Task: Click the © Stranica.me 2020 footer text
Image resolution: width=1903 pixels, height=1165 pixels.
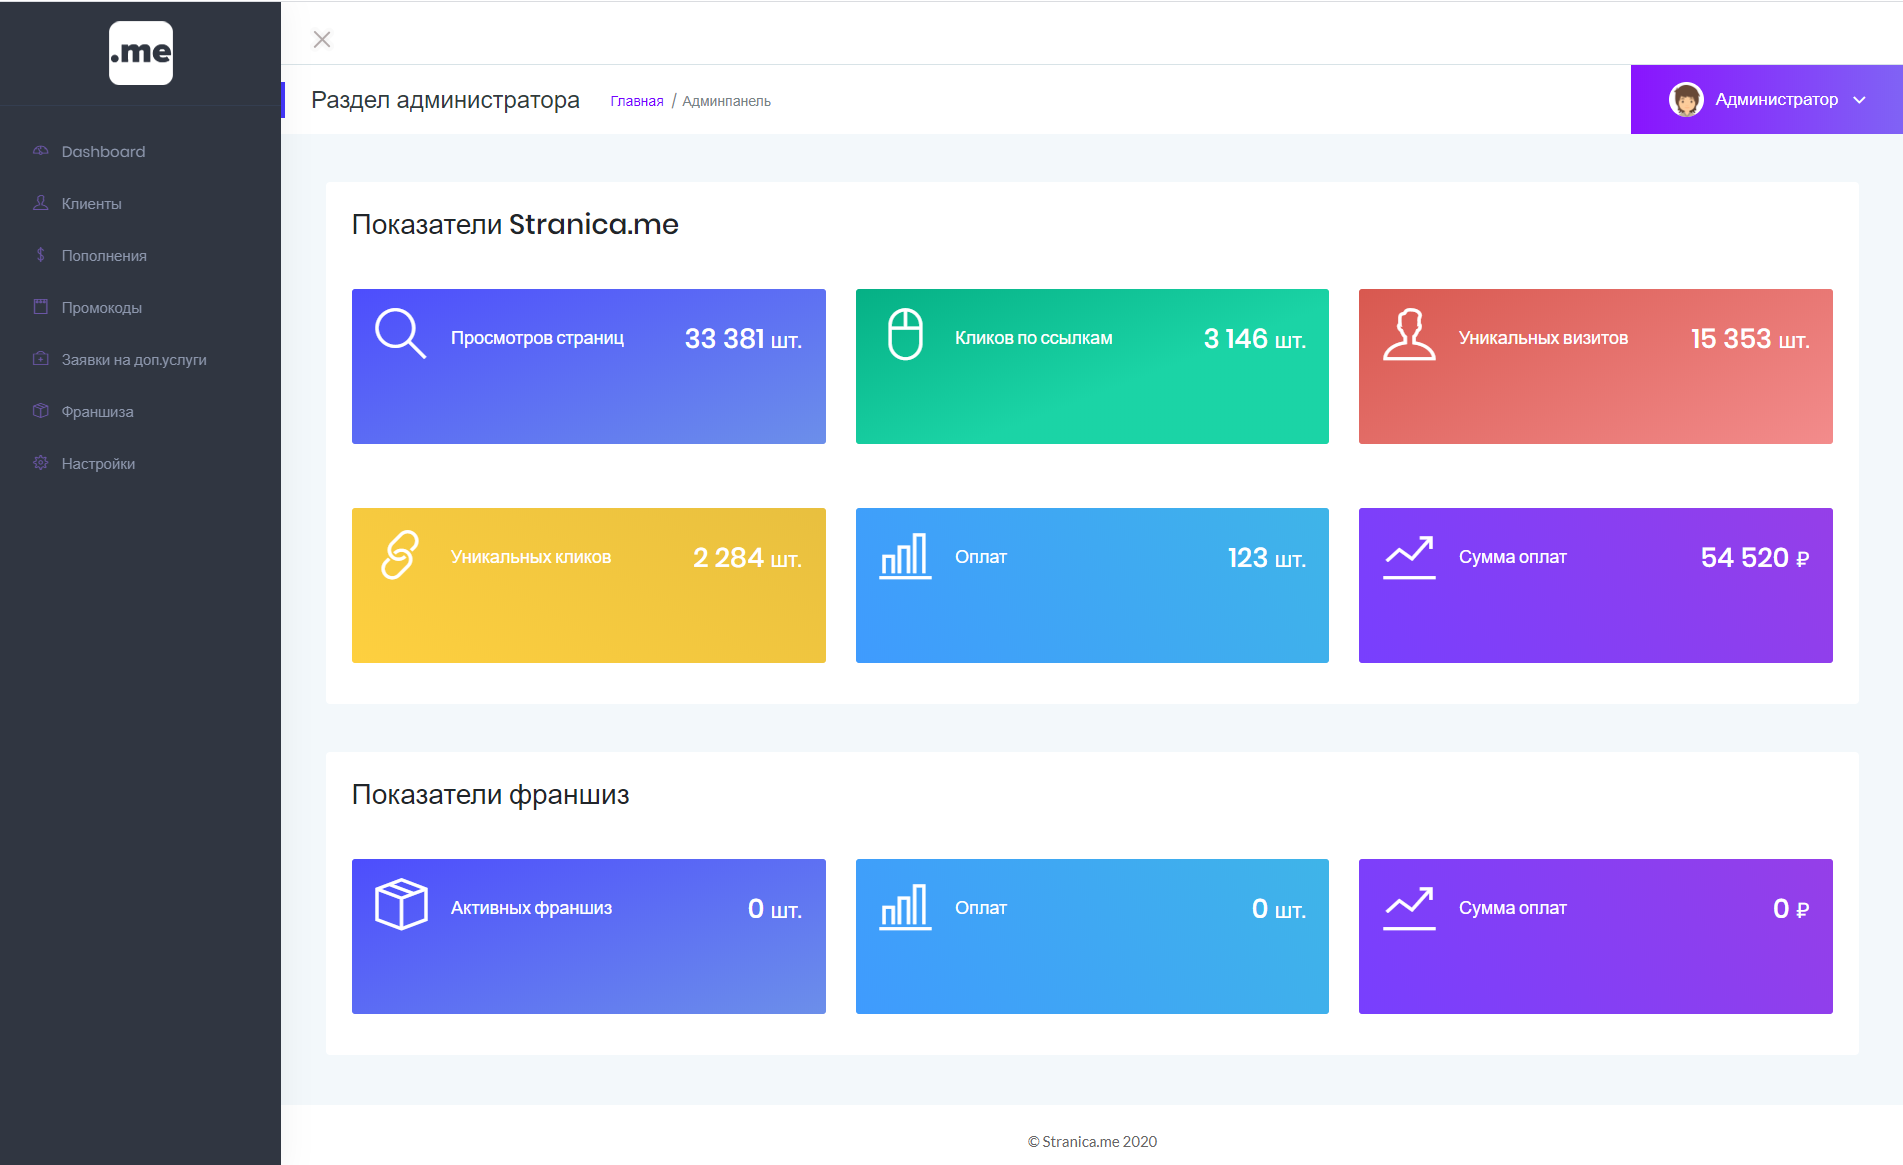Action: [1092, 1142]
